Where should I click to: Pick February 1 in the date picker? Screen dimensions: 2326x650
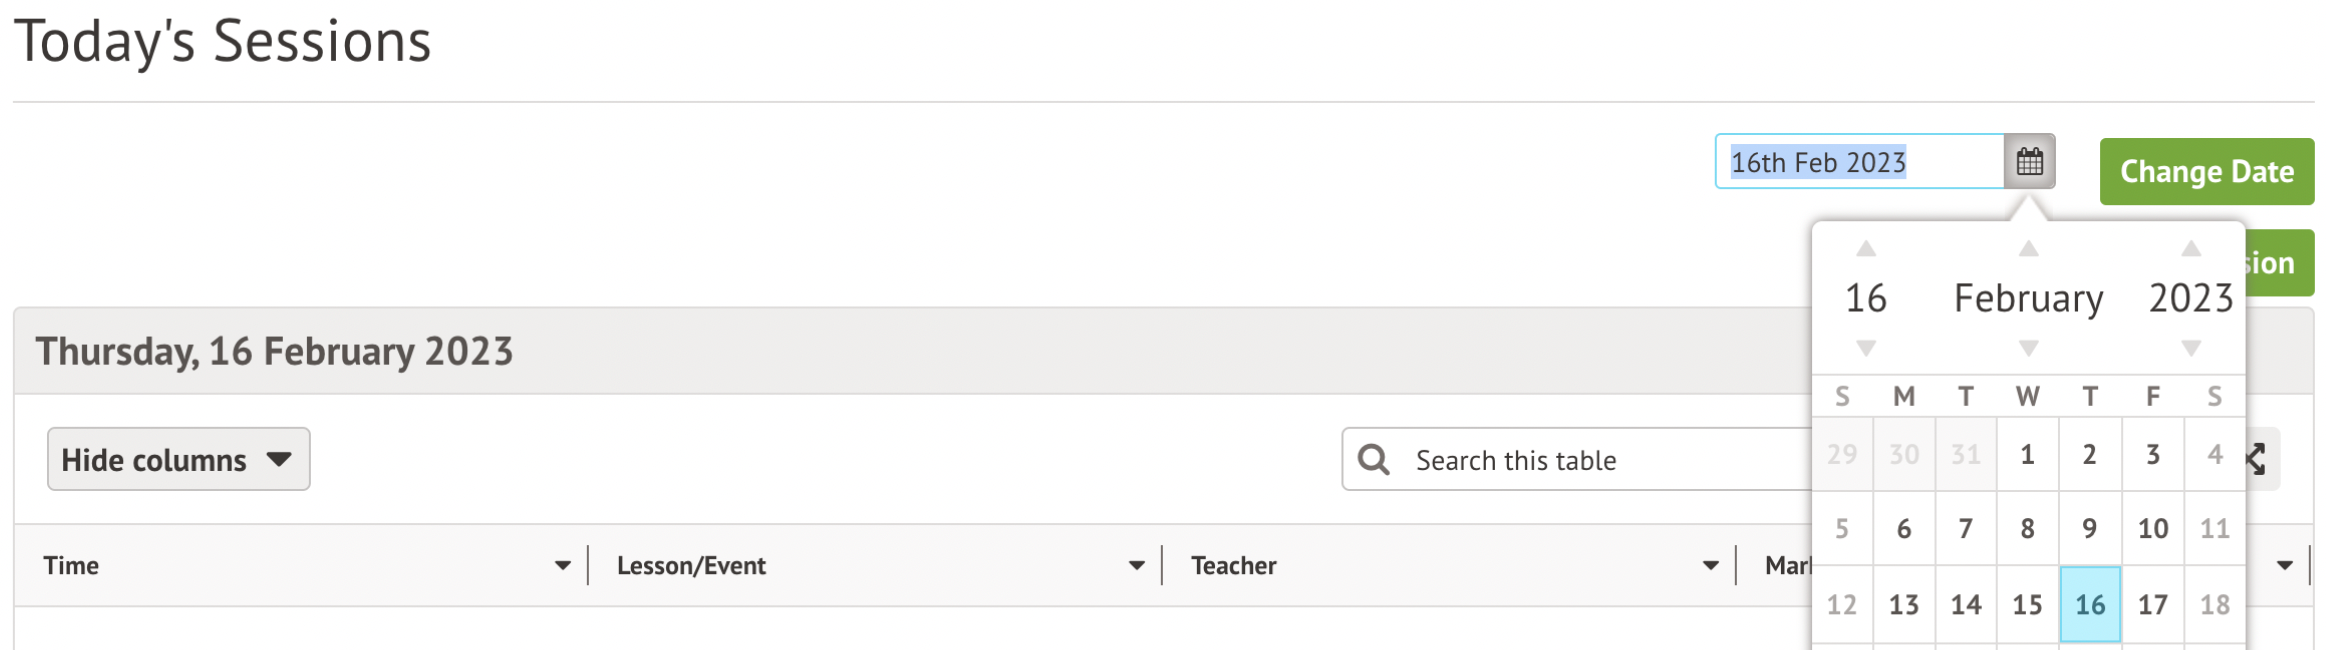(2027, 455)
